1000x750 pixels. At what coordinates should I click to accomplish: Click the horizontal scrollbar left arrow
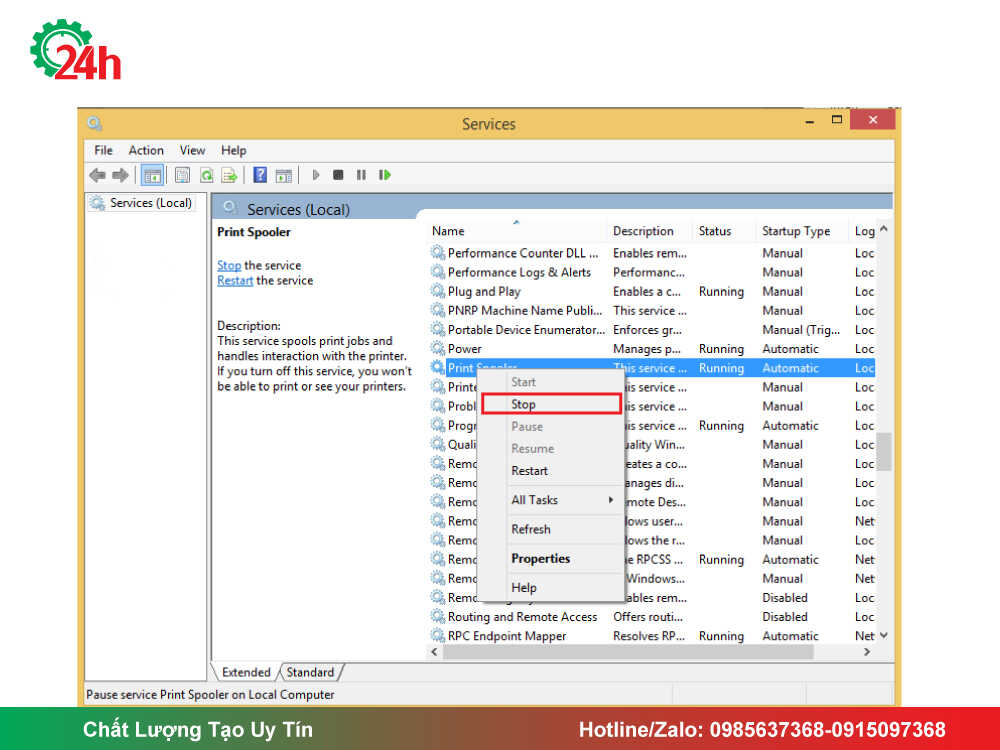point(434,652)
